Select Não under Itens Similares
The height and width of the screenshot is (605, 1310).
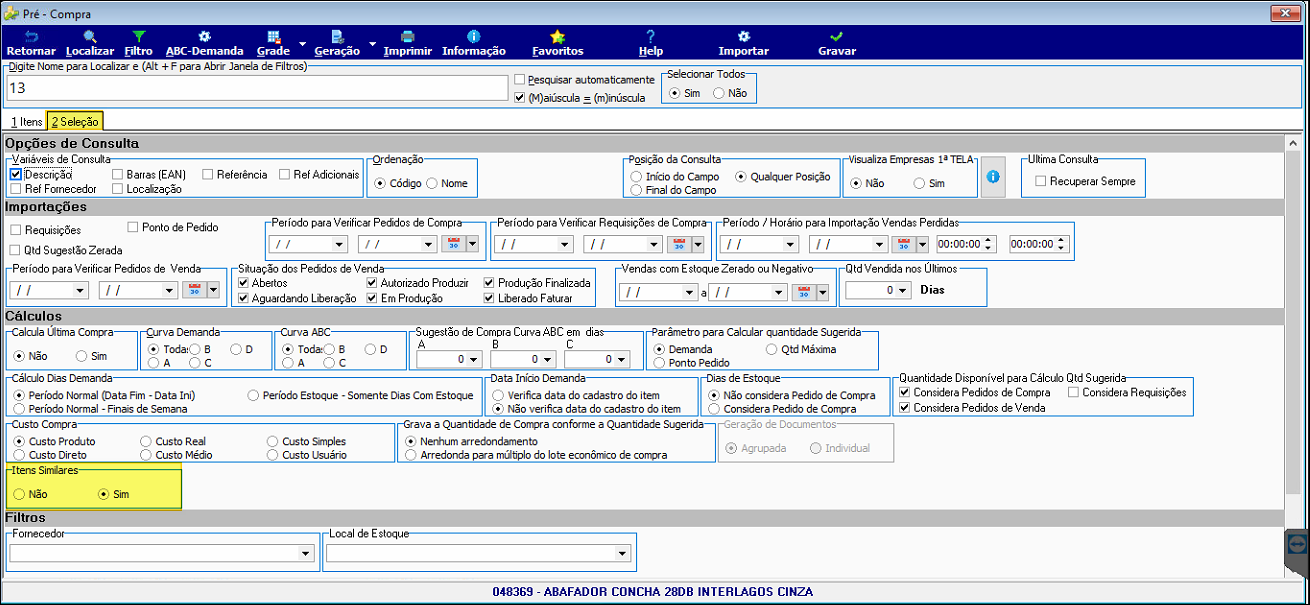(x=20, y=494)
